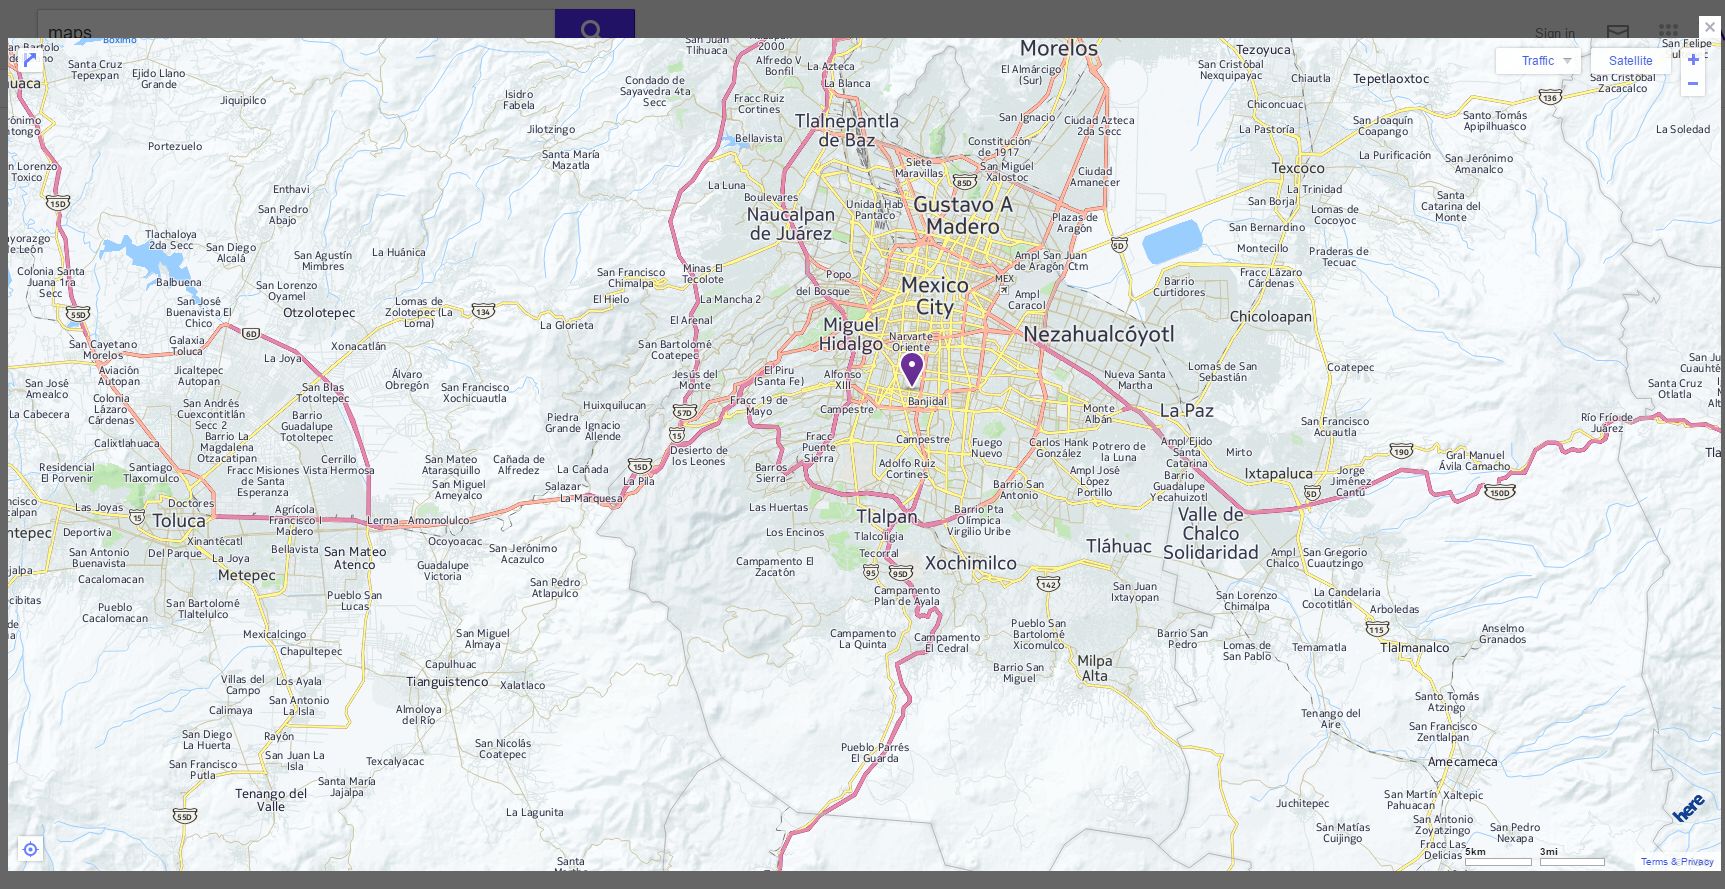1725x889 pixels.
Task: Click the map zoom in plus button
Action: tap(1693, 60)
